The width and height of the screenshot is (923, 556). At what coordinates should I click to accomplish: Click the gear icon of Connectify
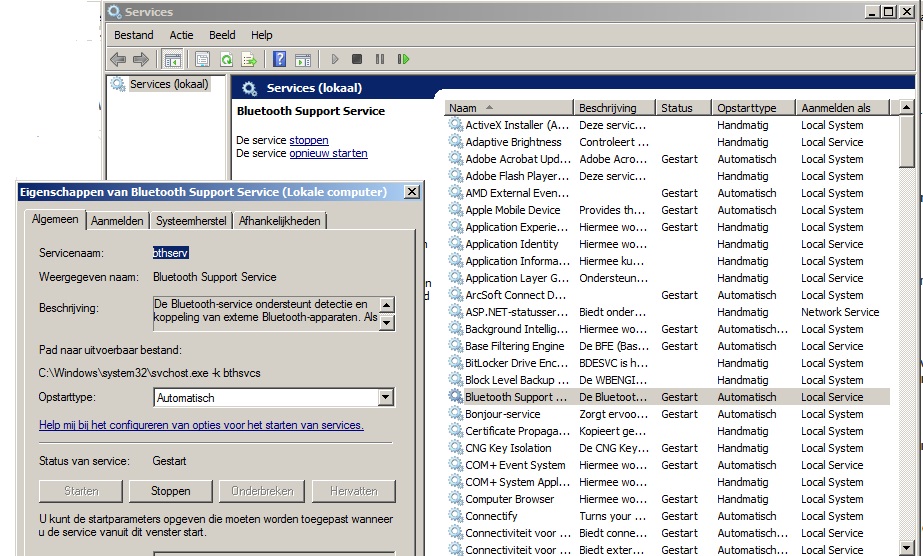click(456, 515)
